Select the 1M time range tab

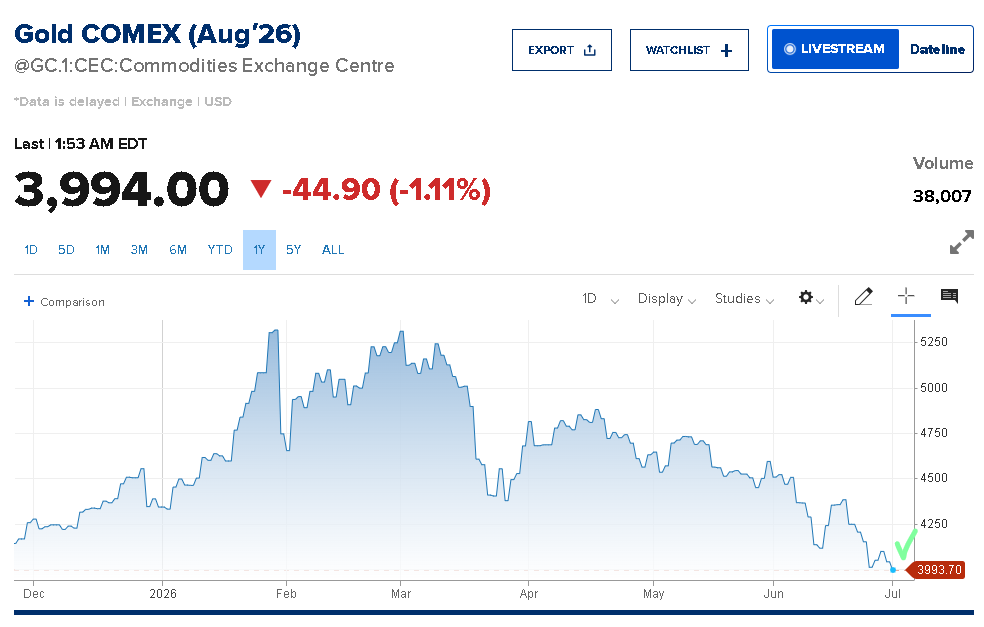[x=102, y=250]
